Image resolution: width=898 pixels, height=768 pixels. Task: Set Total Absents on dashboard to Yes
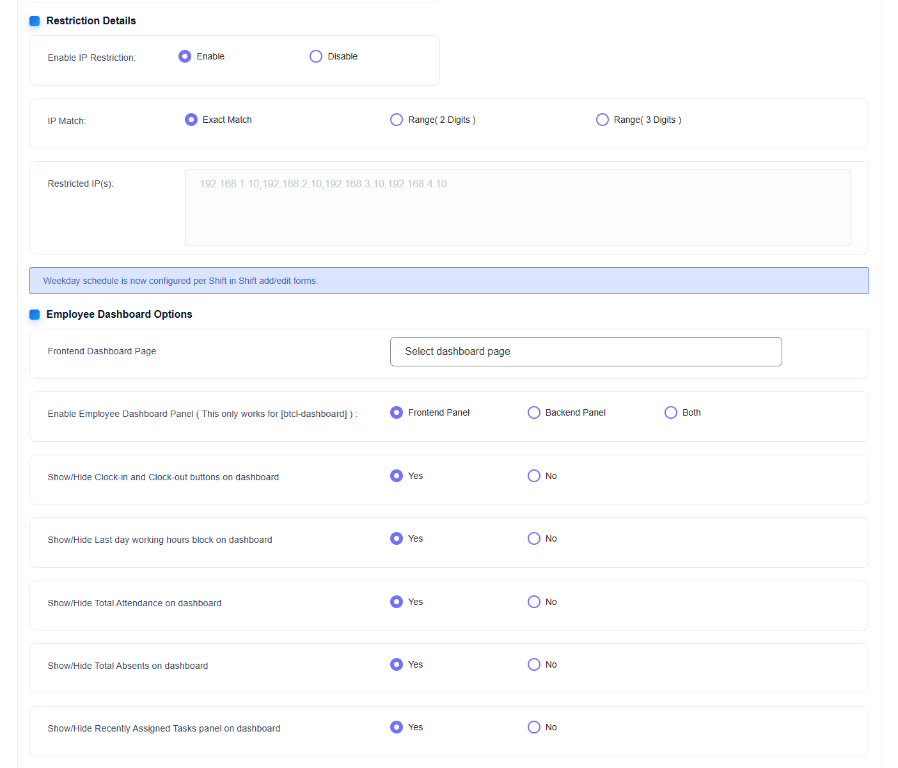pos(396,664)
